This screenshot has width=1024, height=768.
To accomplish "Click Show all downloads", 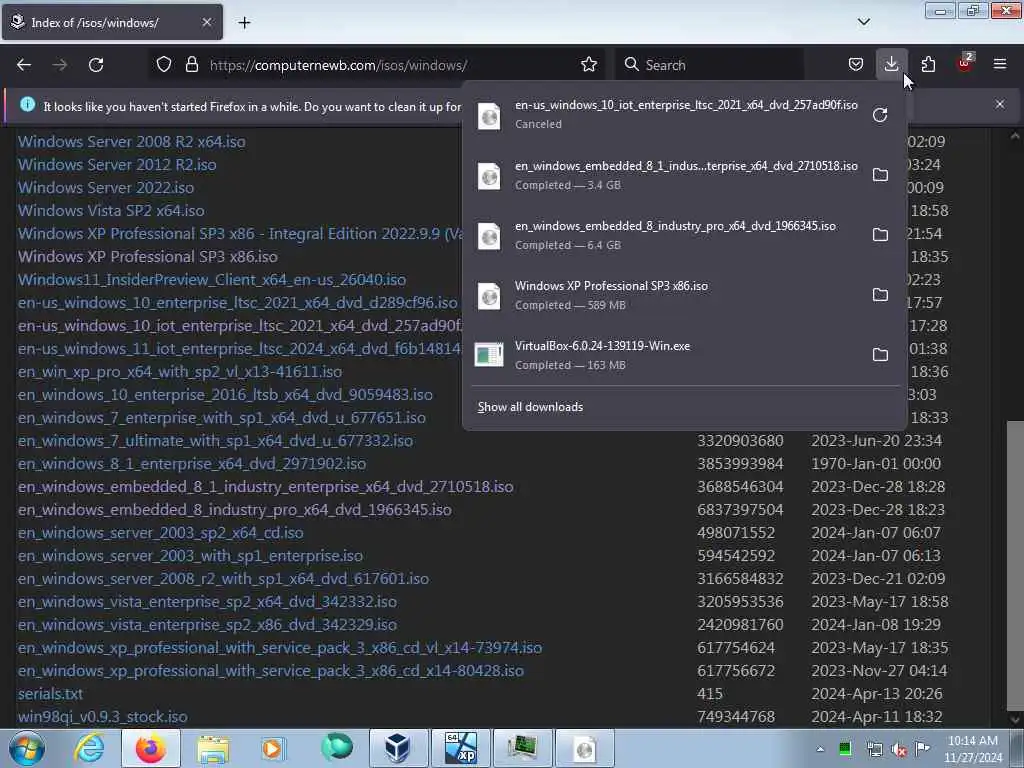I will pyautogui.click(x=530, y=407).
